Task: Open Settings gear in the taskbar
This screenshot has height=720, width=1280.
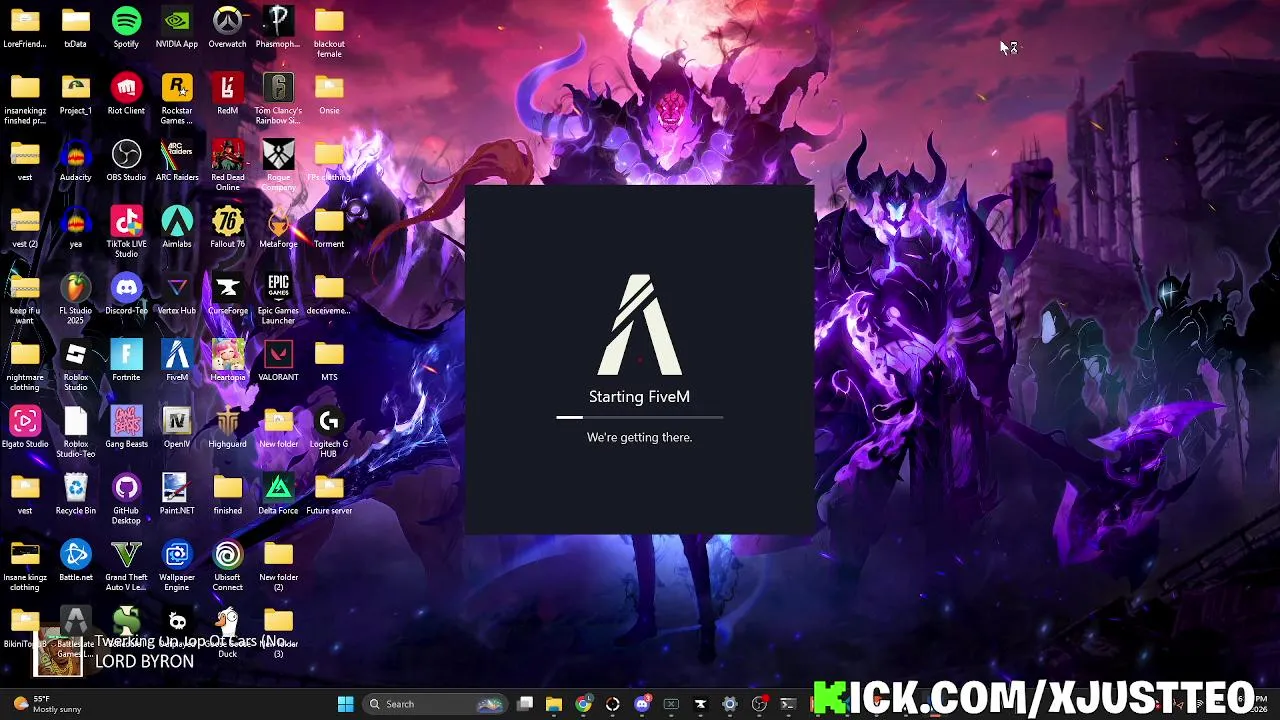Action: 730,704
